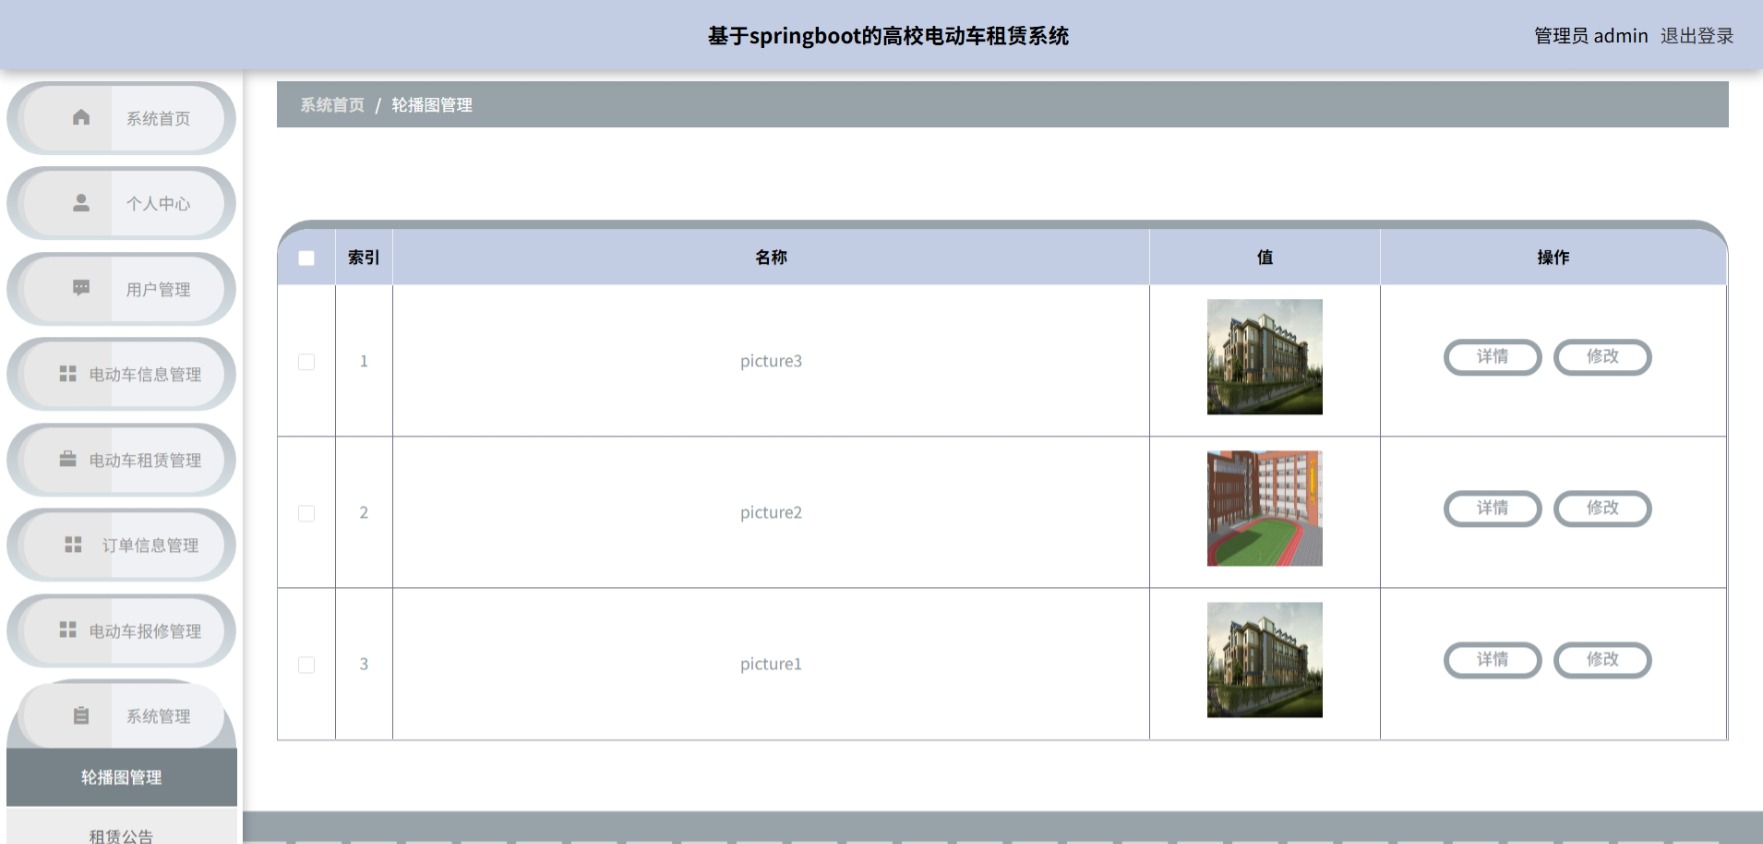
Task: Click the index cell for picture2 row
Action: pyautogui.click(x=364, y=512)
